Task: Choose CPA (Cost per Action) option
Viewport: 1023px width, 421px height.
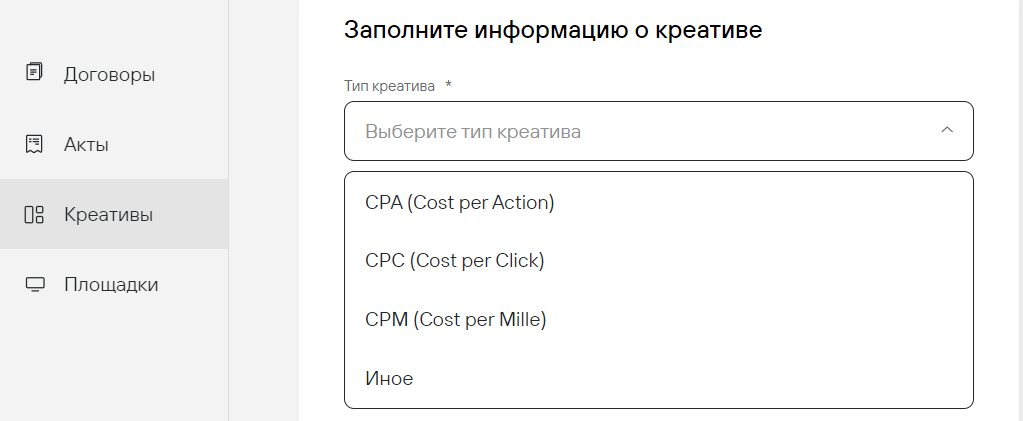Action: coord(460,202)
